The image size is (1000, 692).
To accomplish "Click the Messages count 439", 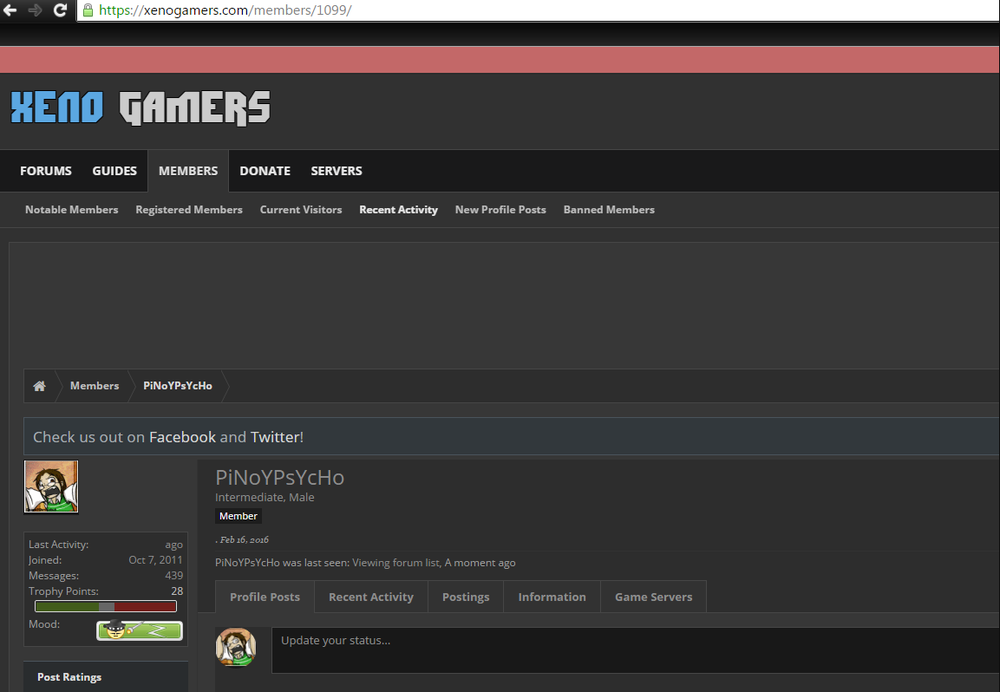I will click(x=174, y=575).
